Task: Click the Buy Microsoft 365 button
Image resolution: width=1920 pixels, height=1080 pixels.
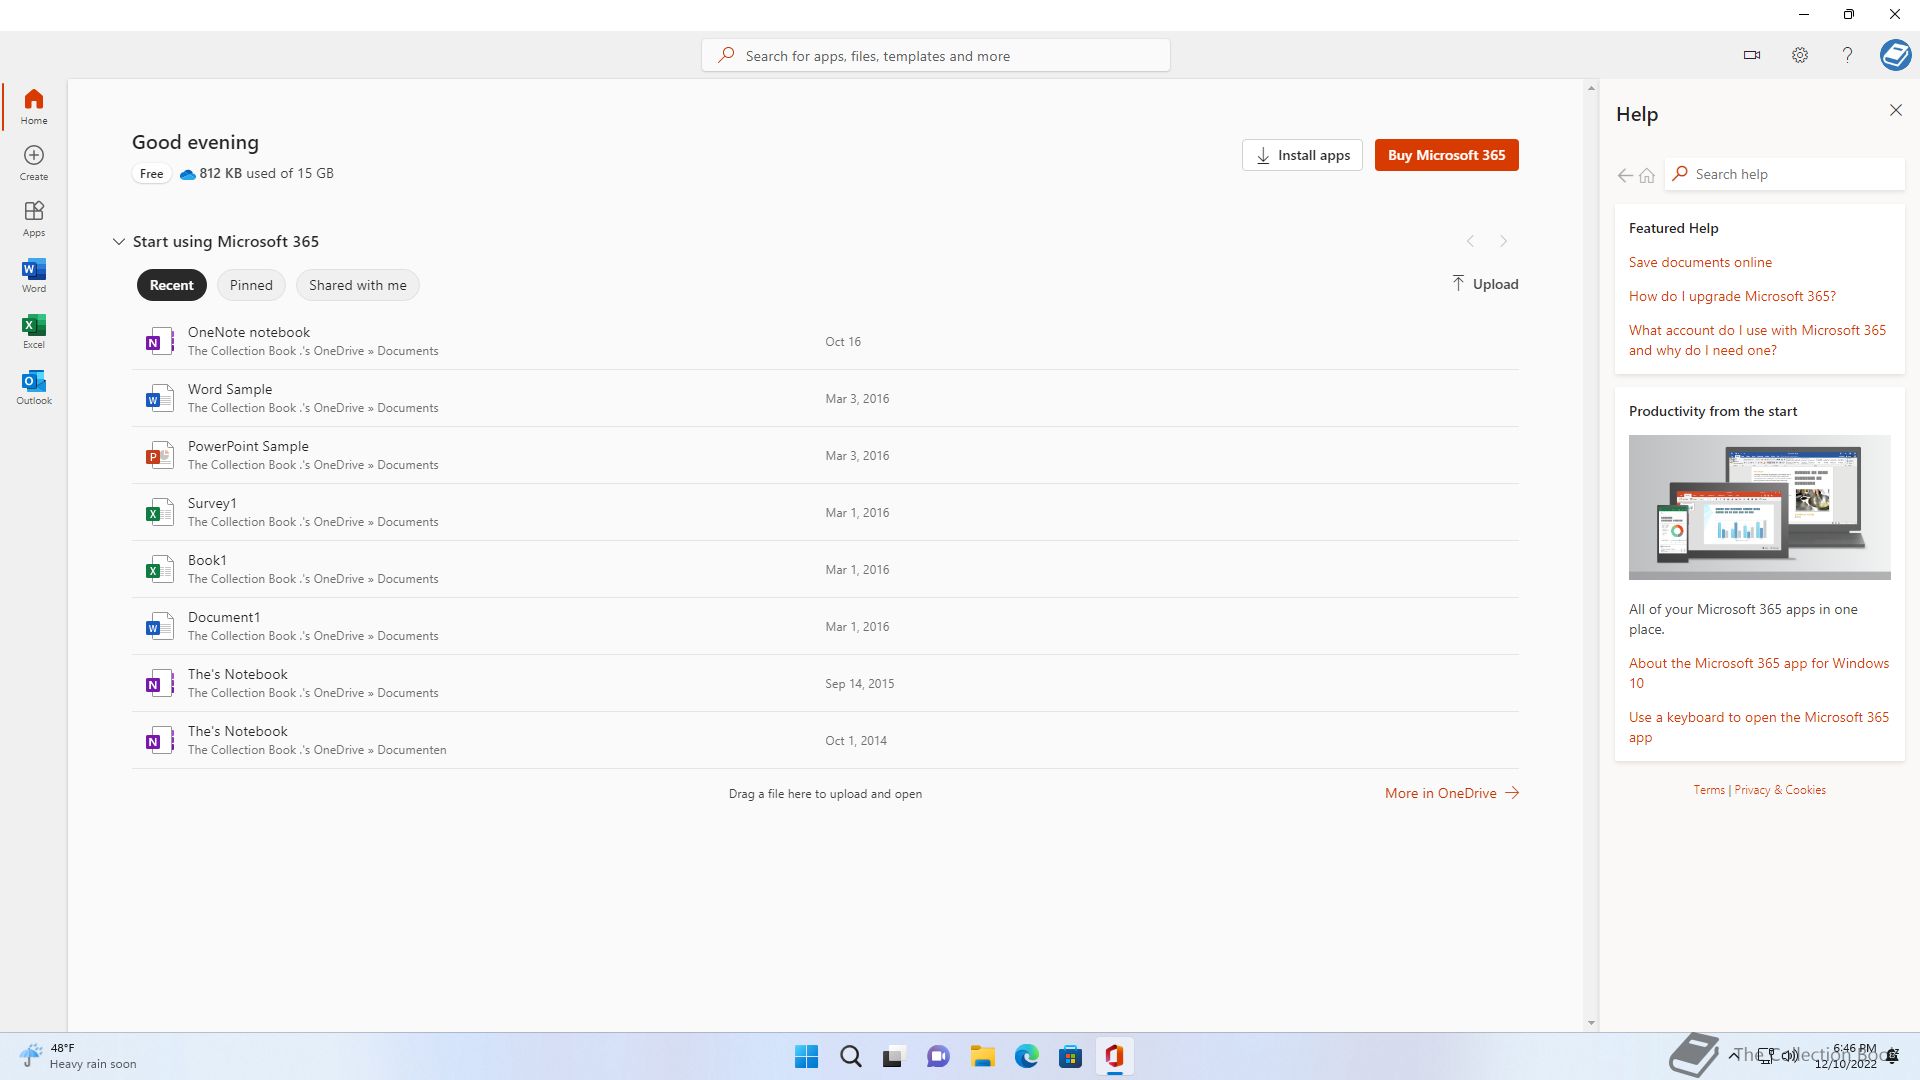Action: (x=1446, y=155)
